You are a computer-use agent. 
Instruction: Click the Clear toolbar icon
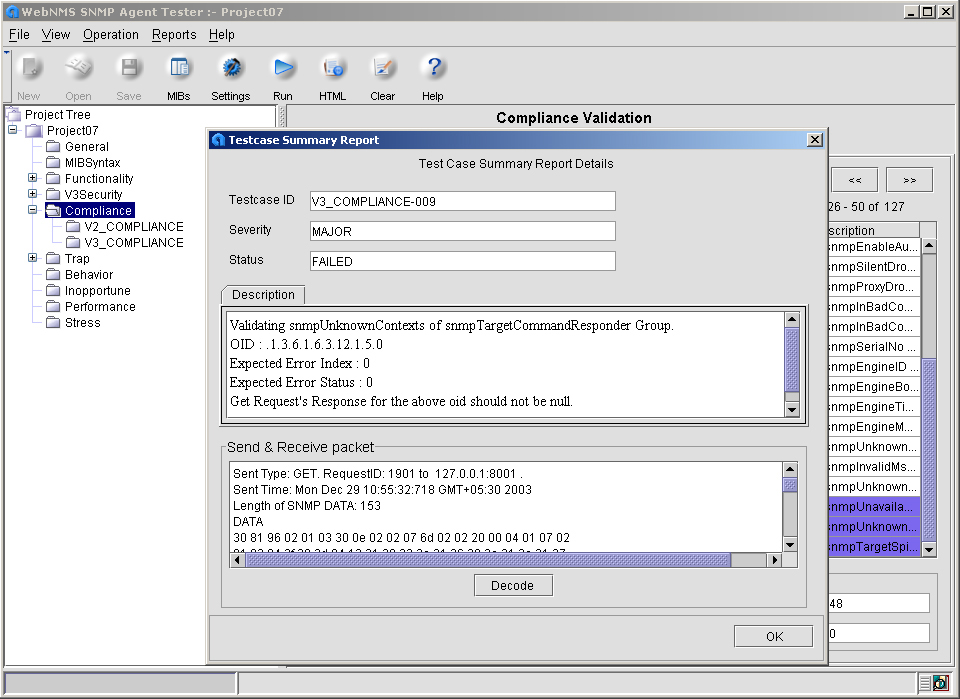[x=383, y=67]
